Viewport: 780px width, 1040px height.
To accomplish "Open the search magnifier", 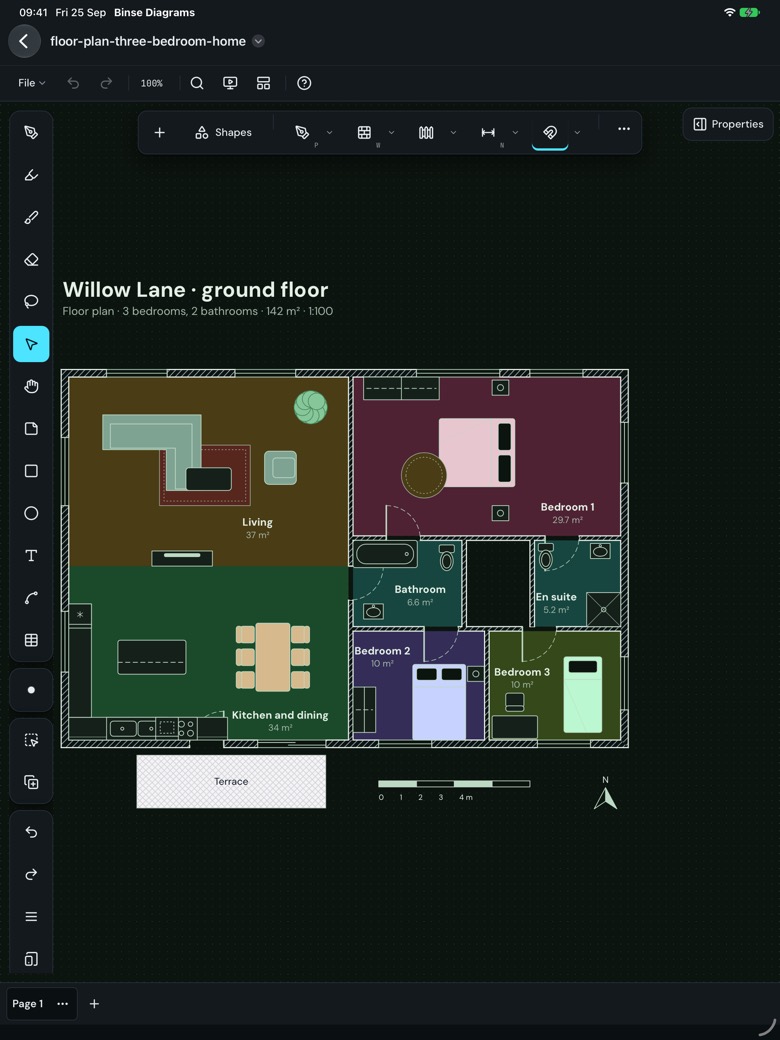I will (x=197, y=83).
